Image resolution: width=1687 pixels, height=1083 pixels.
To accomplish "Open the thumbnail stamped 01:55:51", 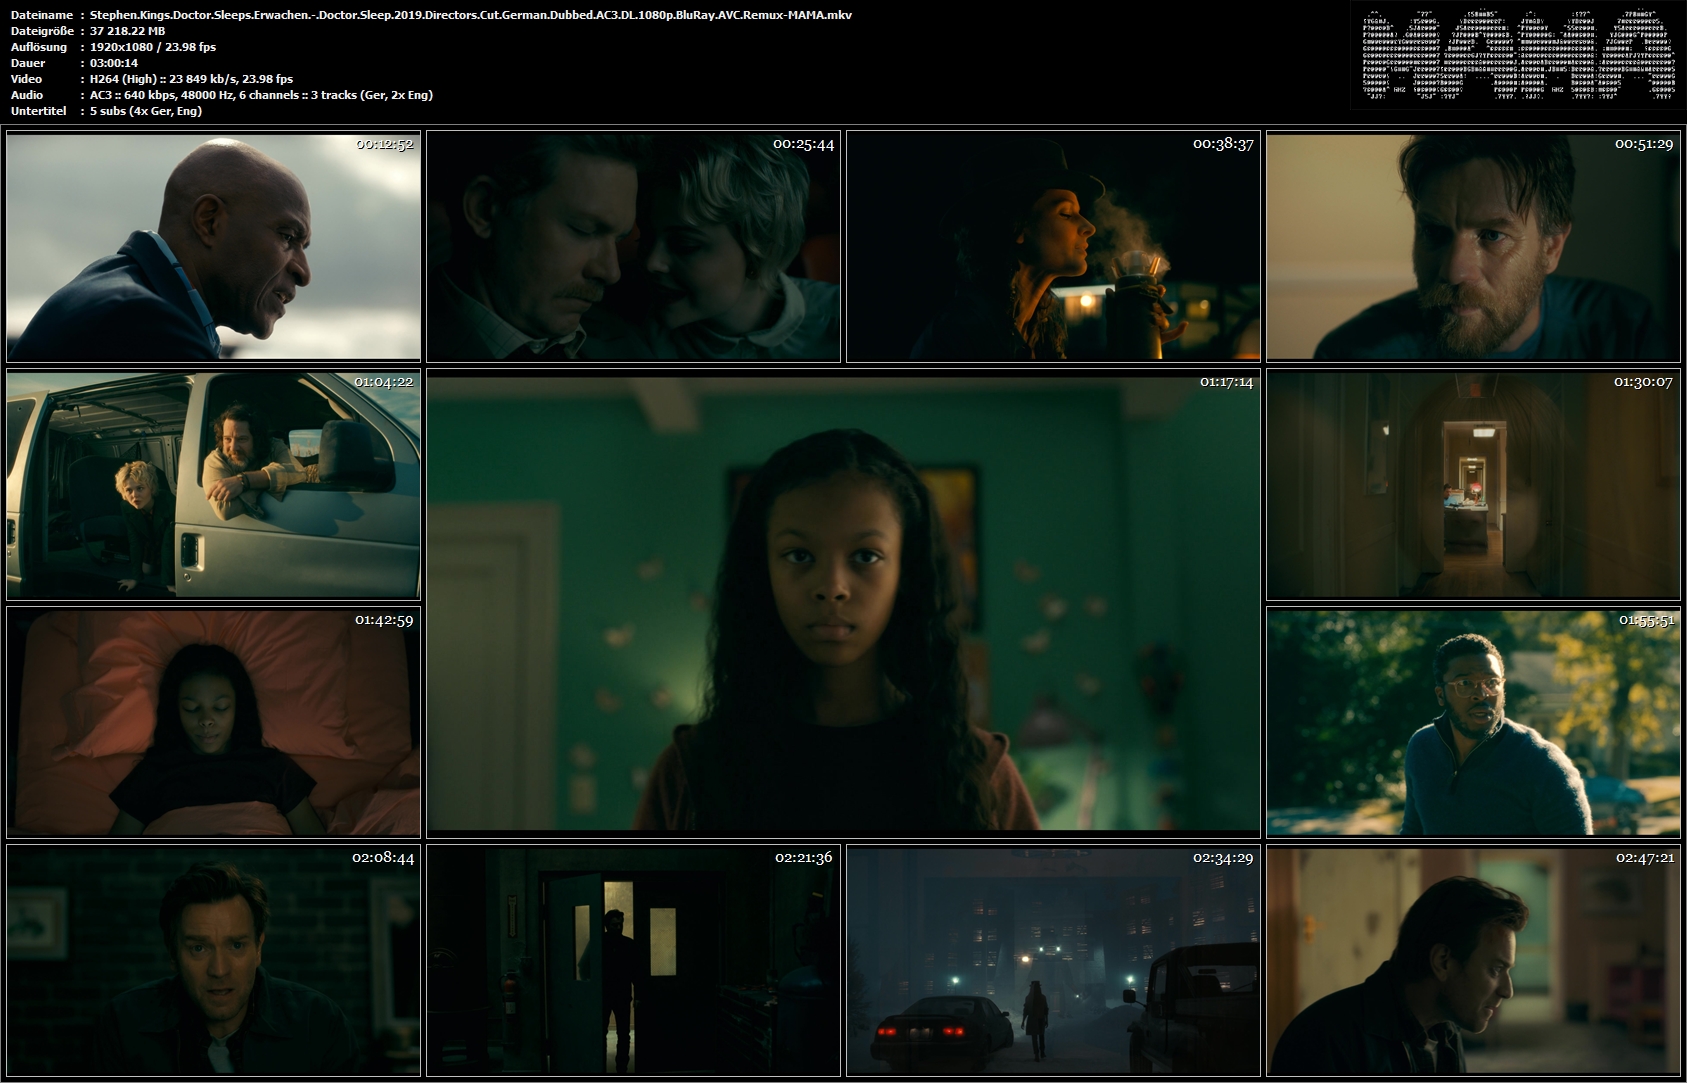I will coord(1473,722).
